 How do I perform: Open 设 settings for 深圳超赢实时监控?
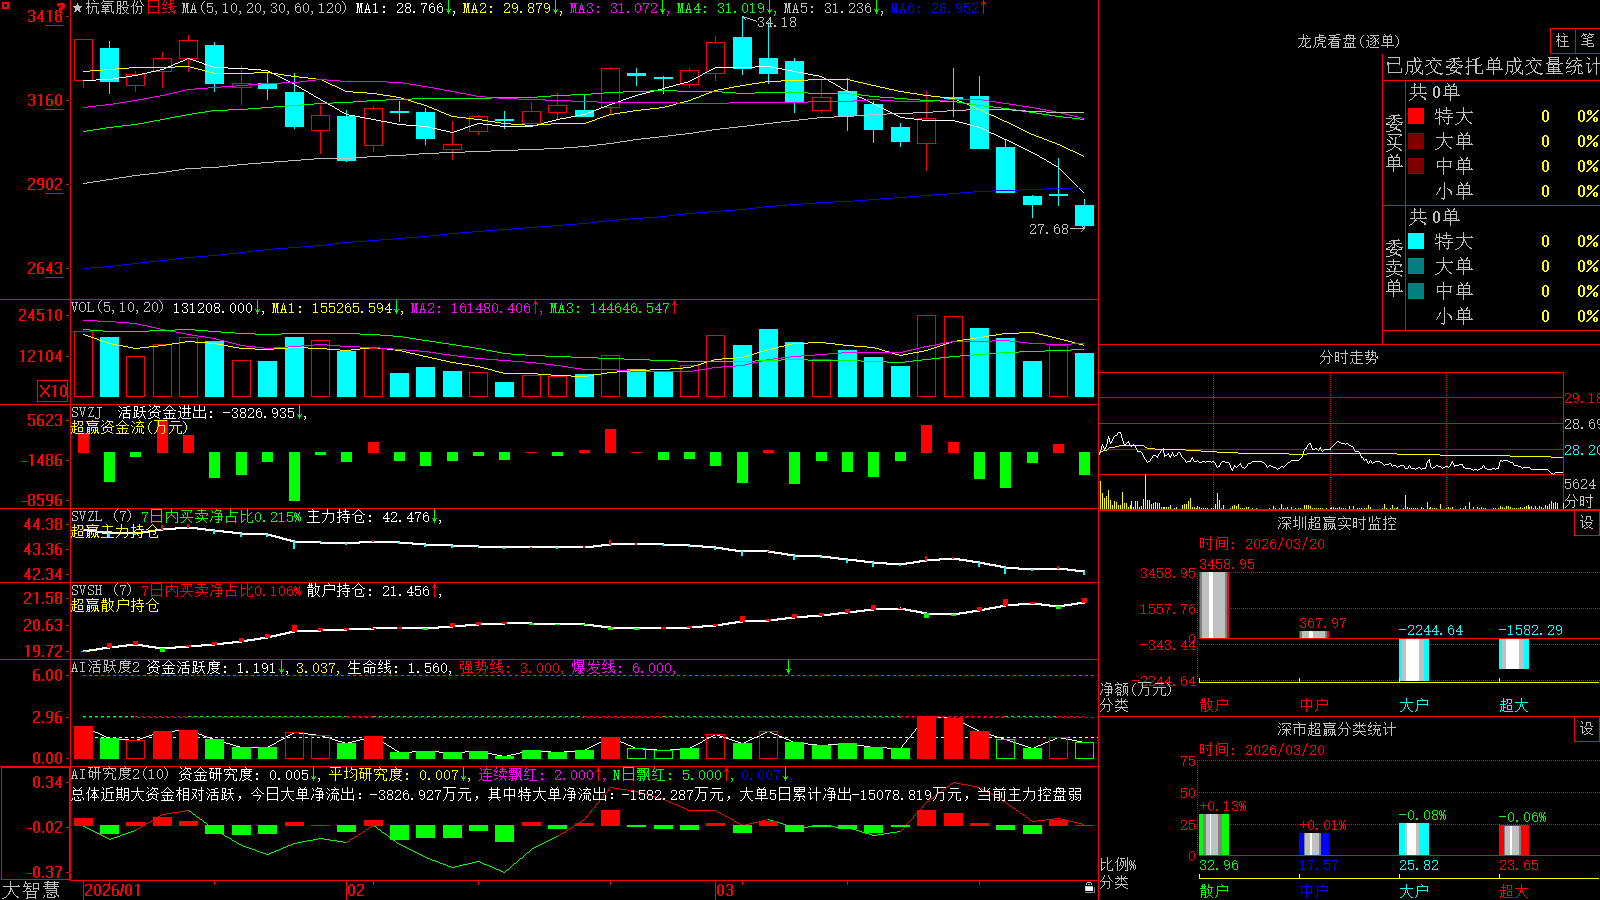tap(1587, 523)
